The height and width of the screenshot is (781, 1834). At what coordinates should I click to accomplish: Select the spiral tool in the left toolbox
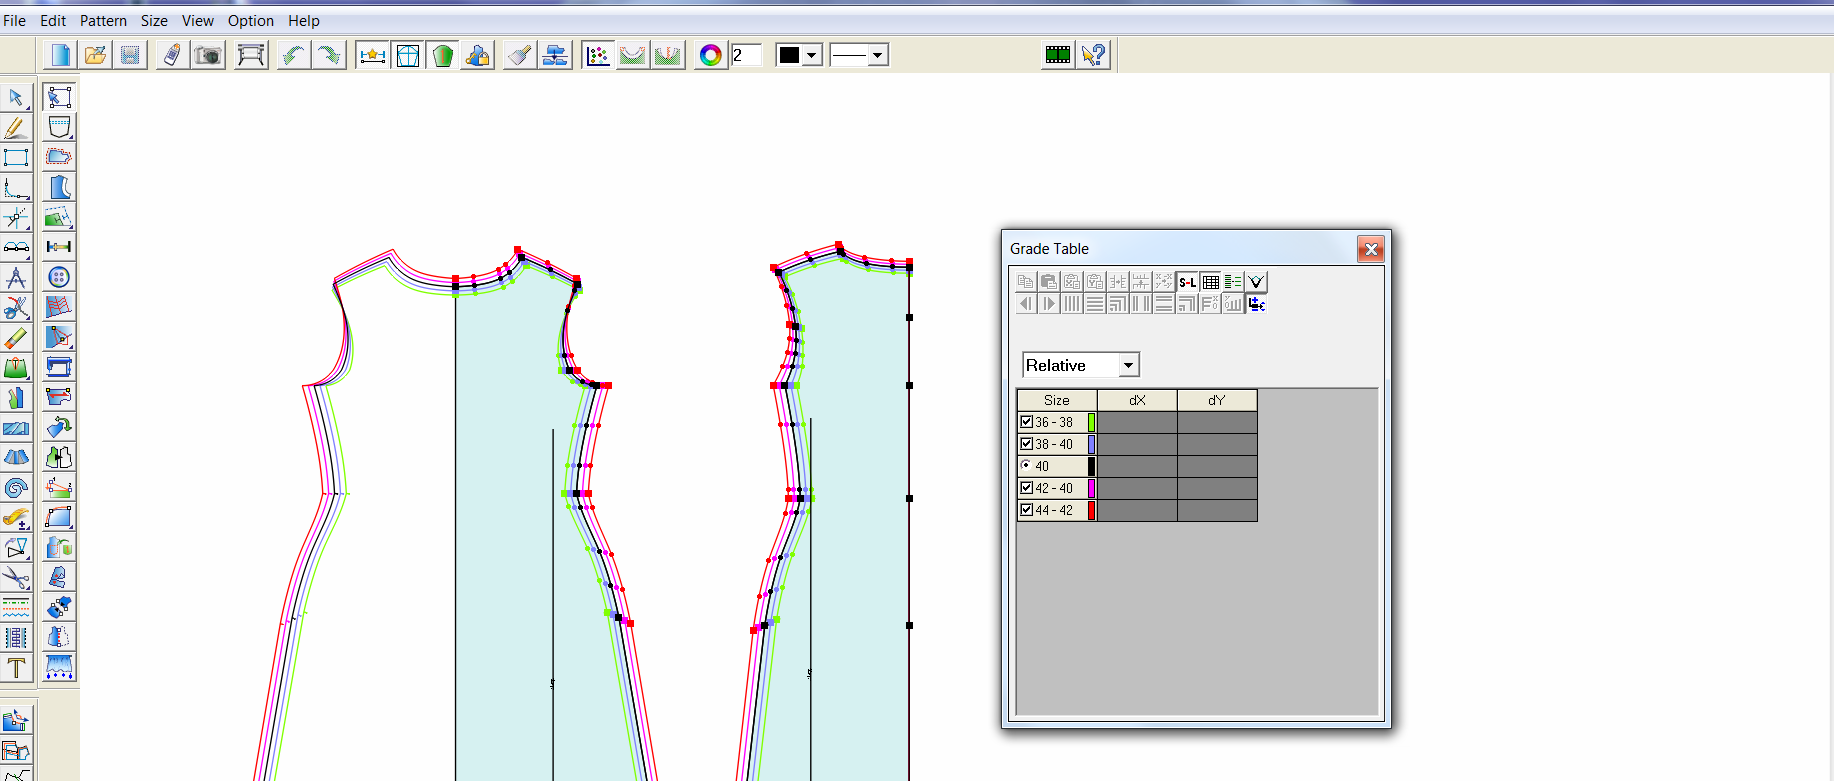16,488
